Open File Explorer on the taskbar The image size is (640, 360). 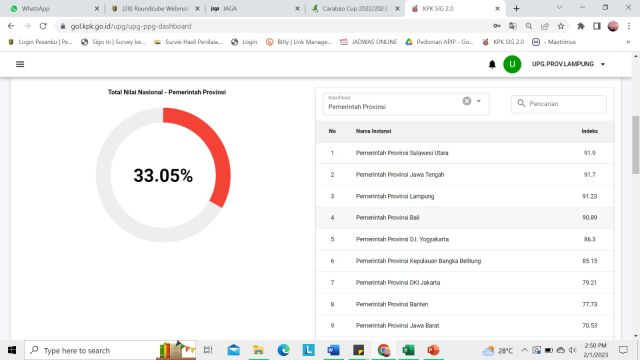pos(258,350)
